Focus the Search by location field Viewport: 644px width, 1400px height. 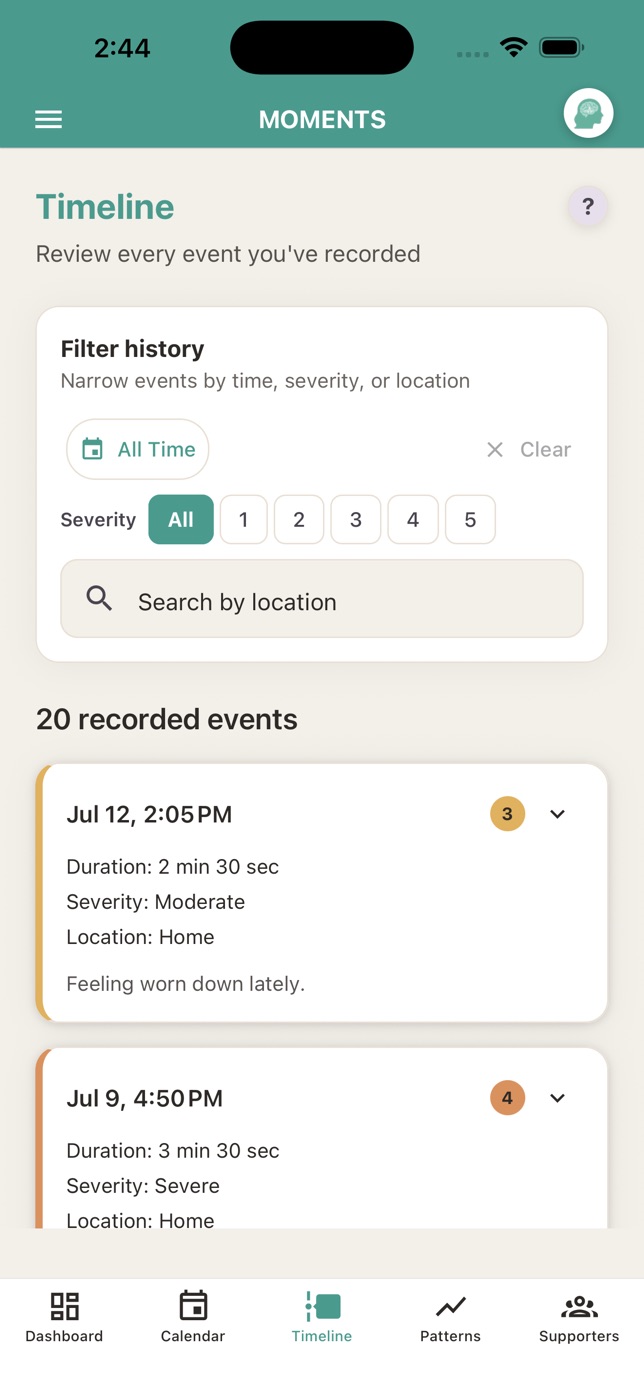click(322, 598)
